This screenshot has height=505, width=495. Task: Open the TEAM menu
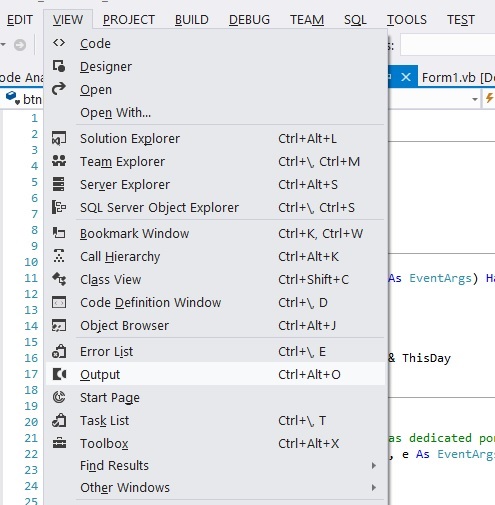(307, 20)
